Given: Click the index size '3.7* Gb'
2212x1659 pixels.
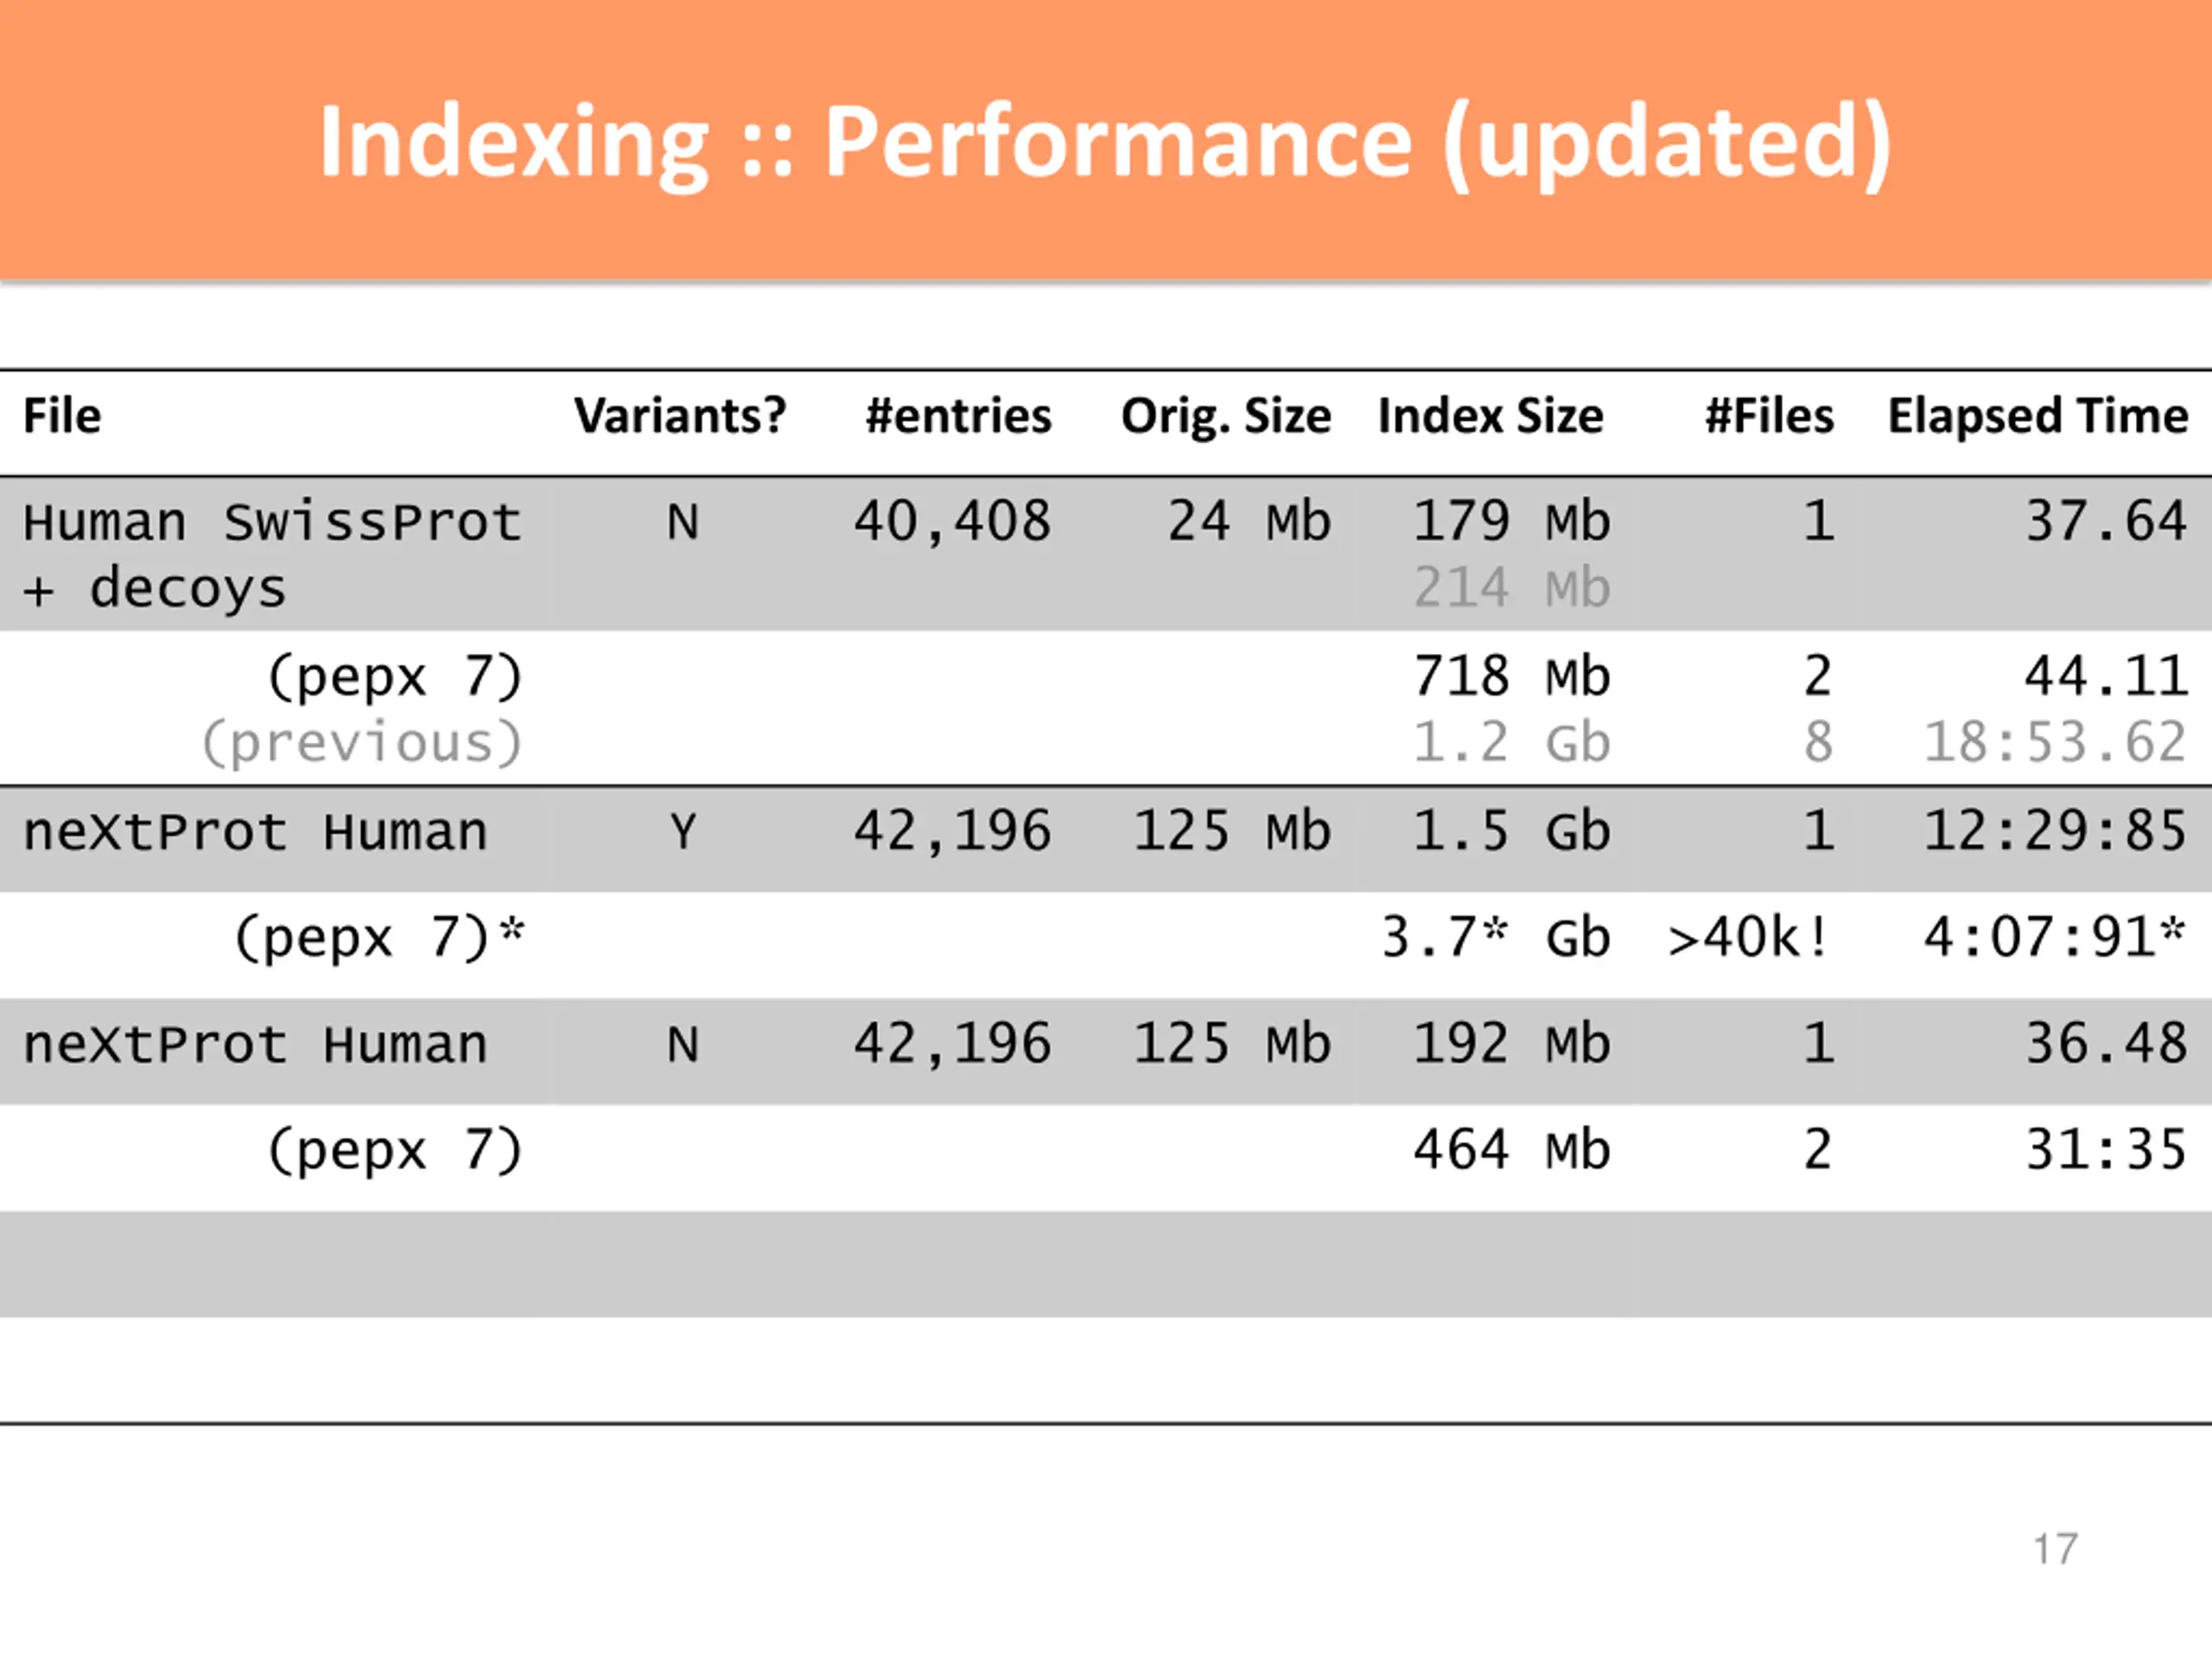Looking at the screenshot, I should 1496,938.
